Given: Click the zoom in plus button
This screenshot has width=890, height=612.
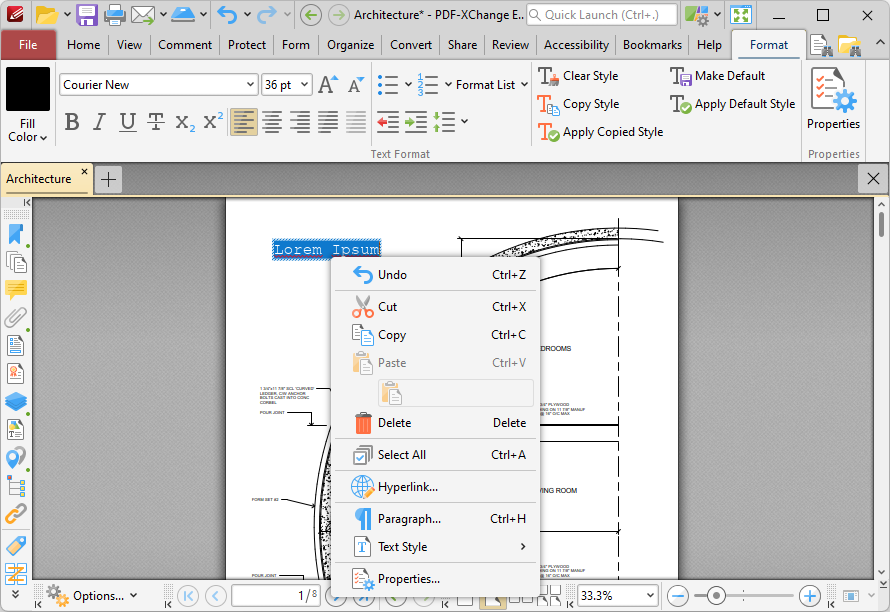Looking at the screenshot, I should point(809,596).
